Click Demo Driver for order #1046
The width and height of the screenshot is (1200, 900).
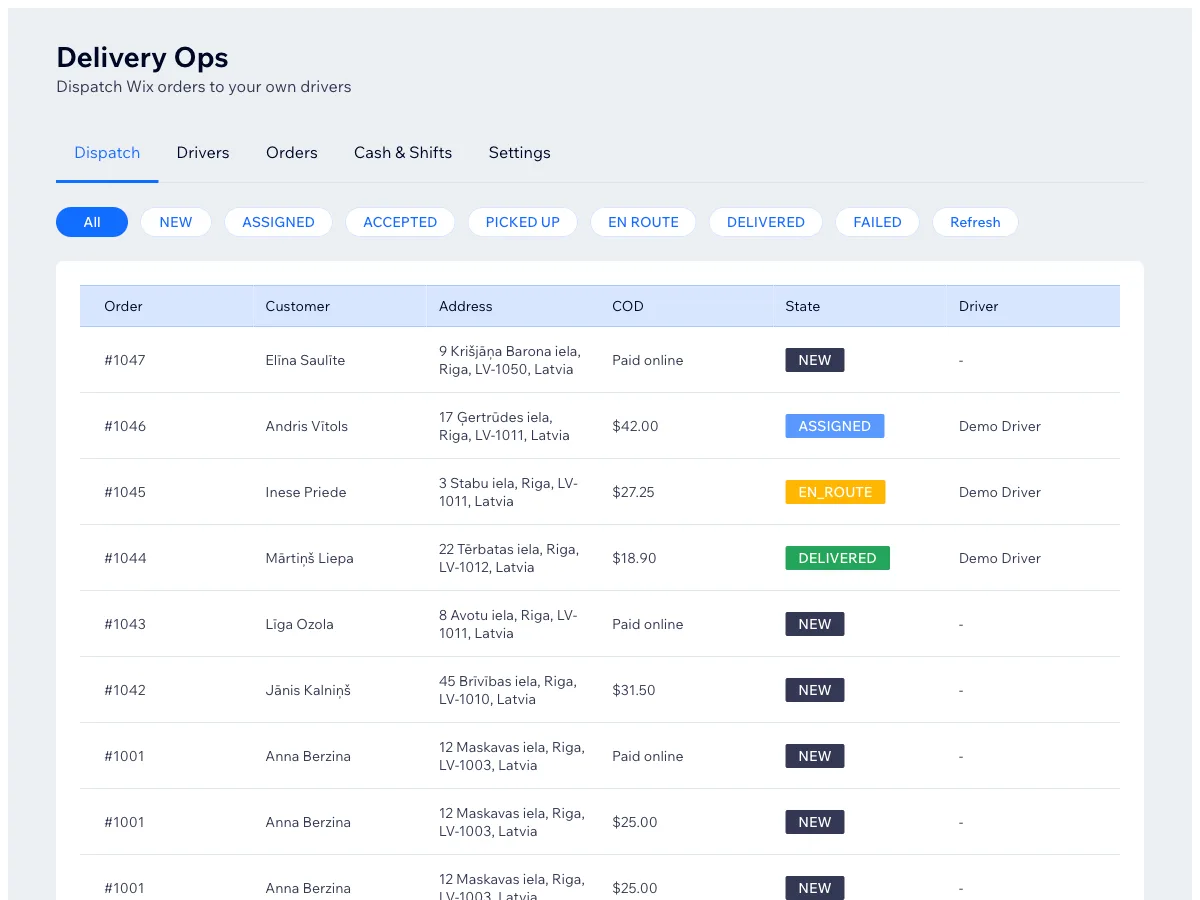pos(1000,426)
